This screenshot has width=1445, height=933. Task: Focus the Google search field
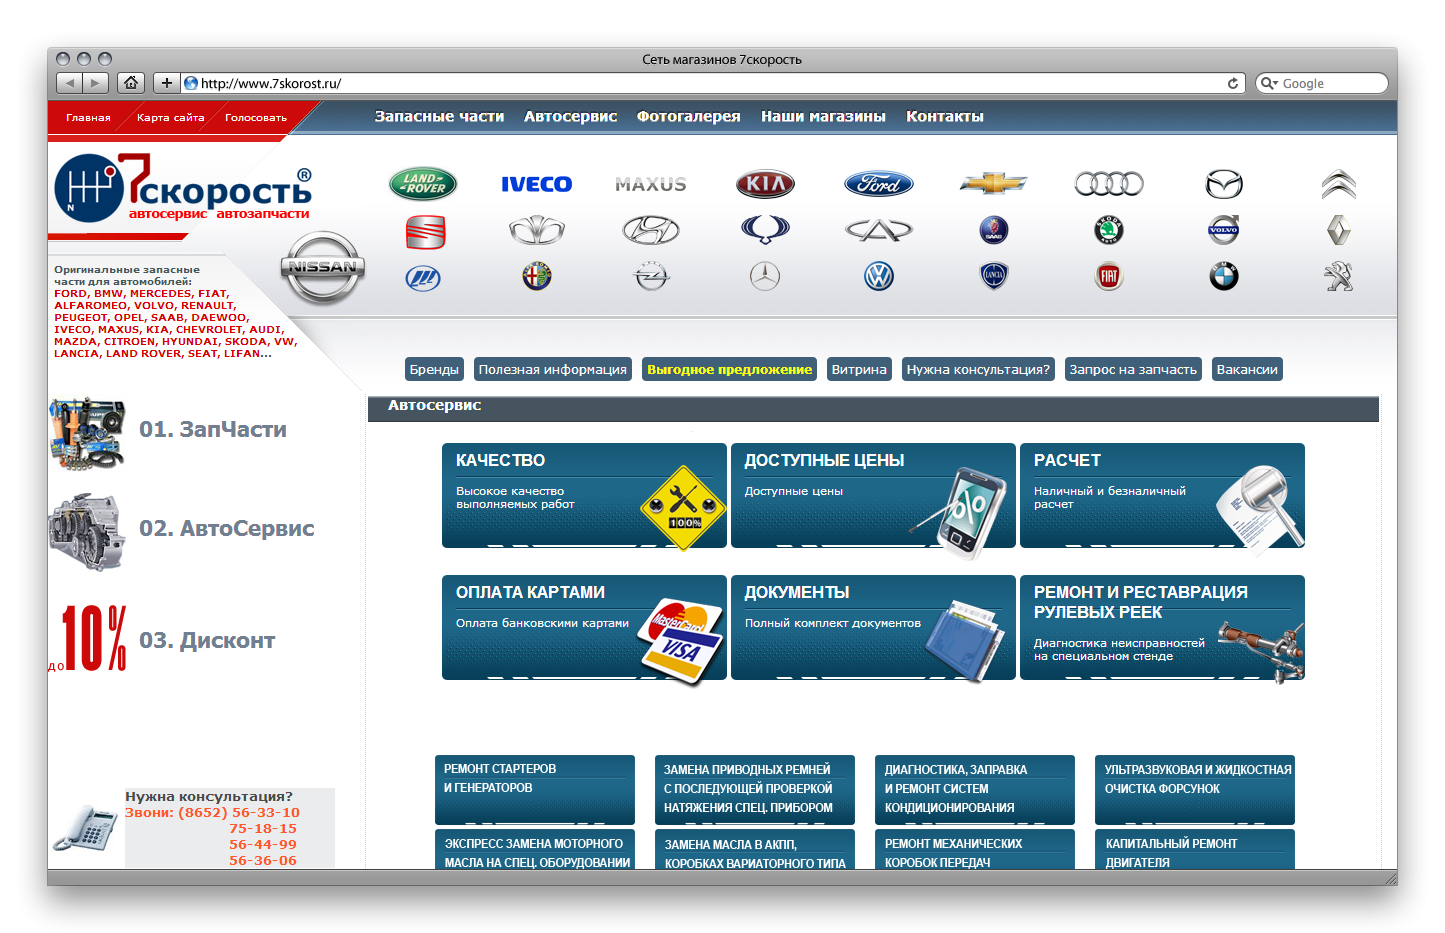[x=1322, y=83]
